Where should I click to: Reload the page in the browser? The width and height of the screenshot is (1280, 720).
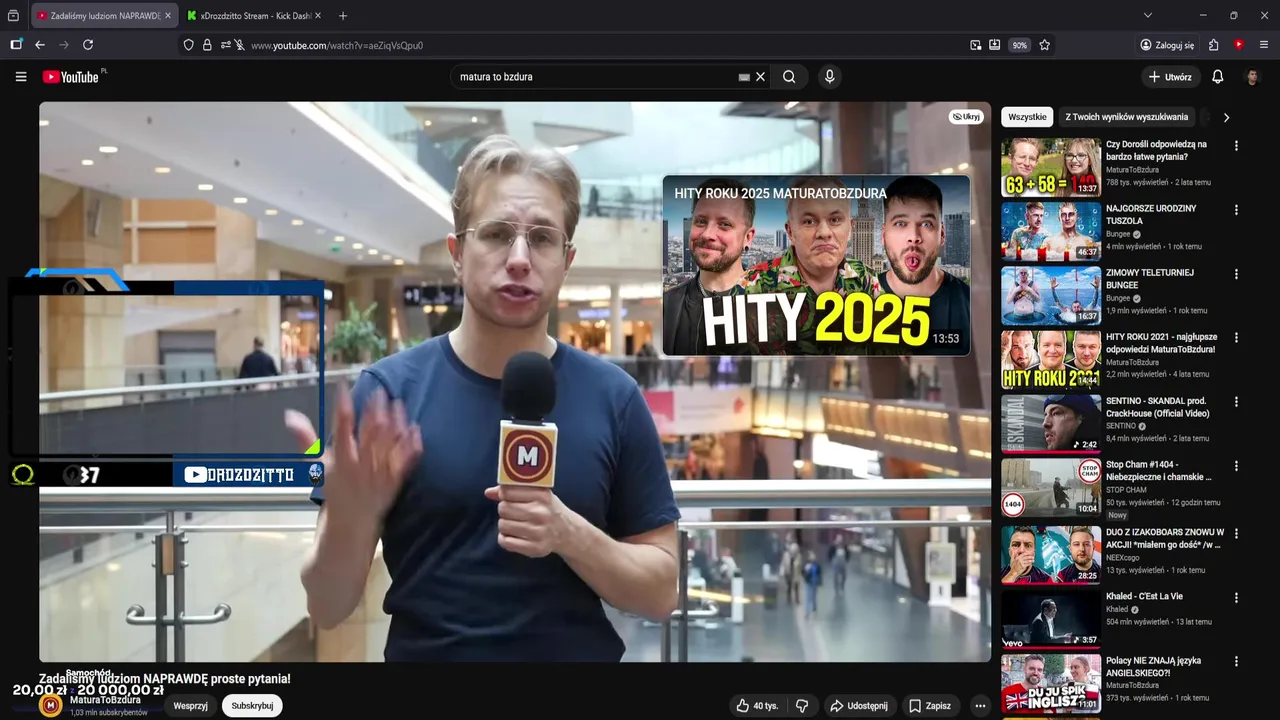[88, 45]
